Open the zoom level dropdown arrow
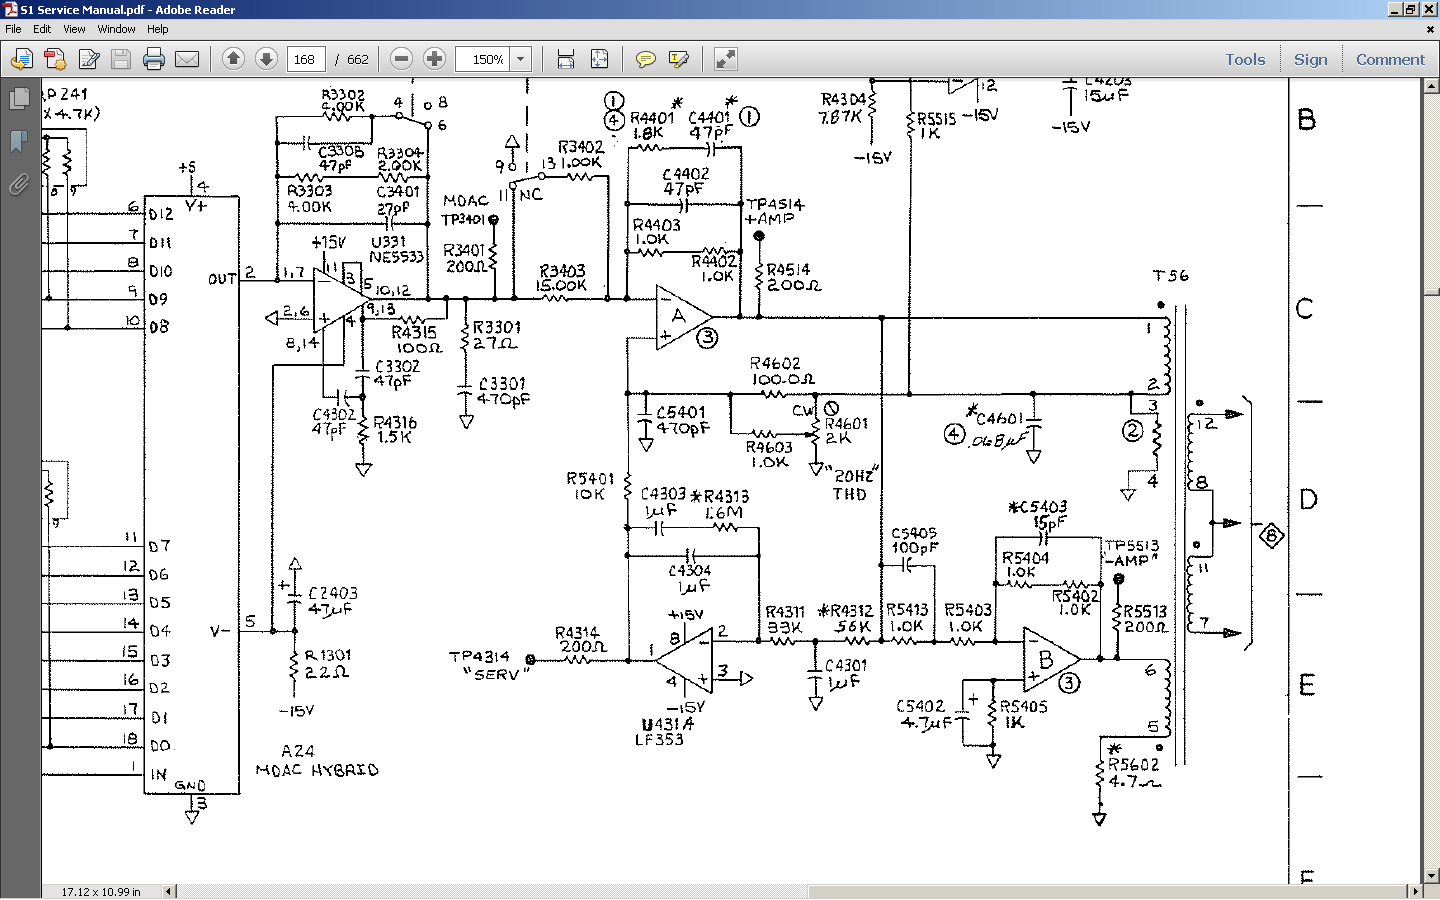This screenshot has height=900, width=1440. [521, 59]
